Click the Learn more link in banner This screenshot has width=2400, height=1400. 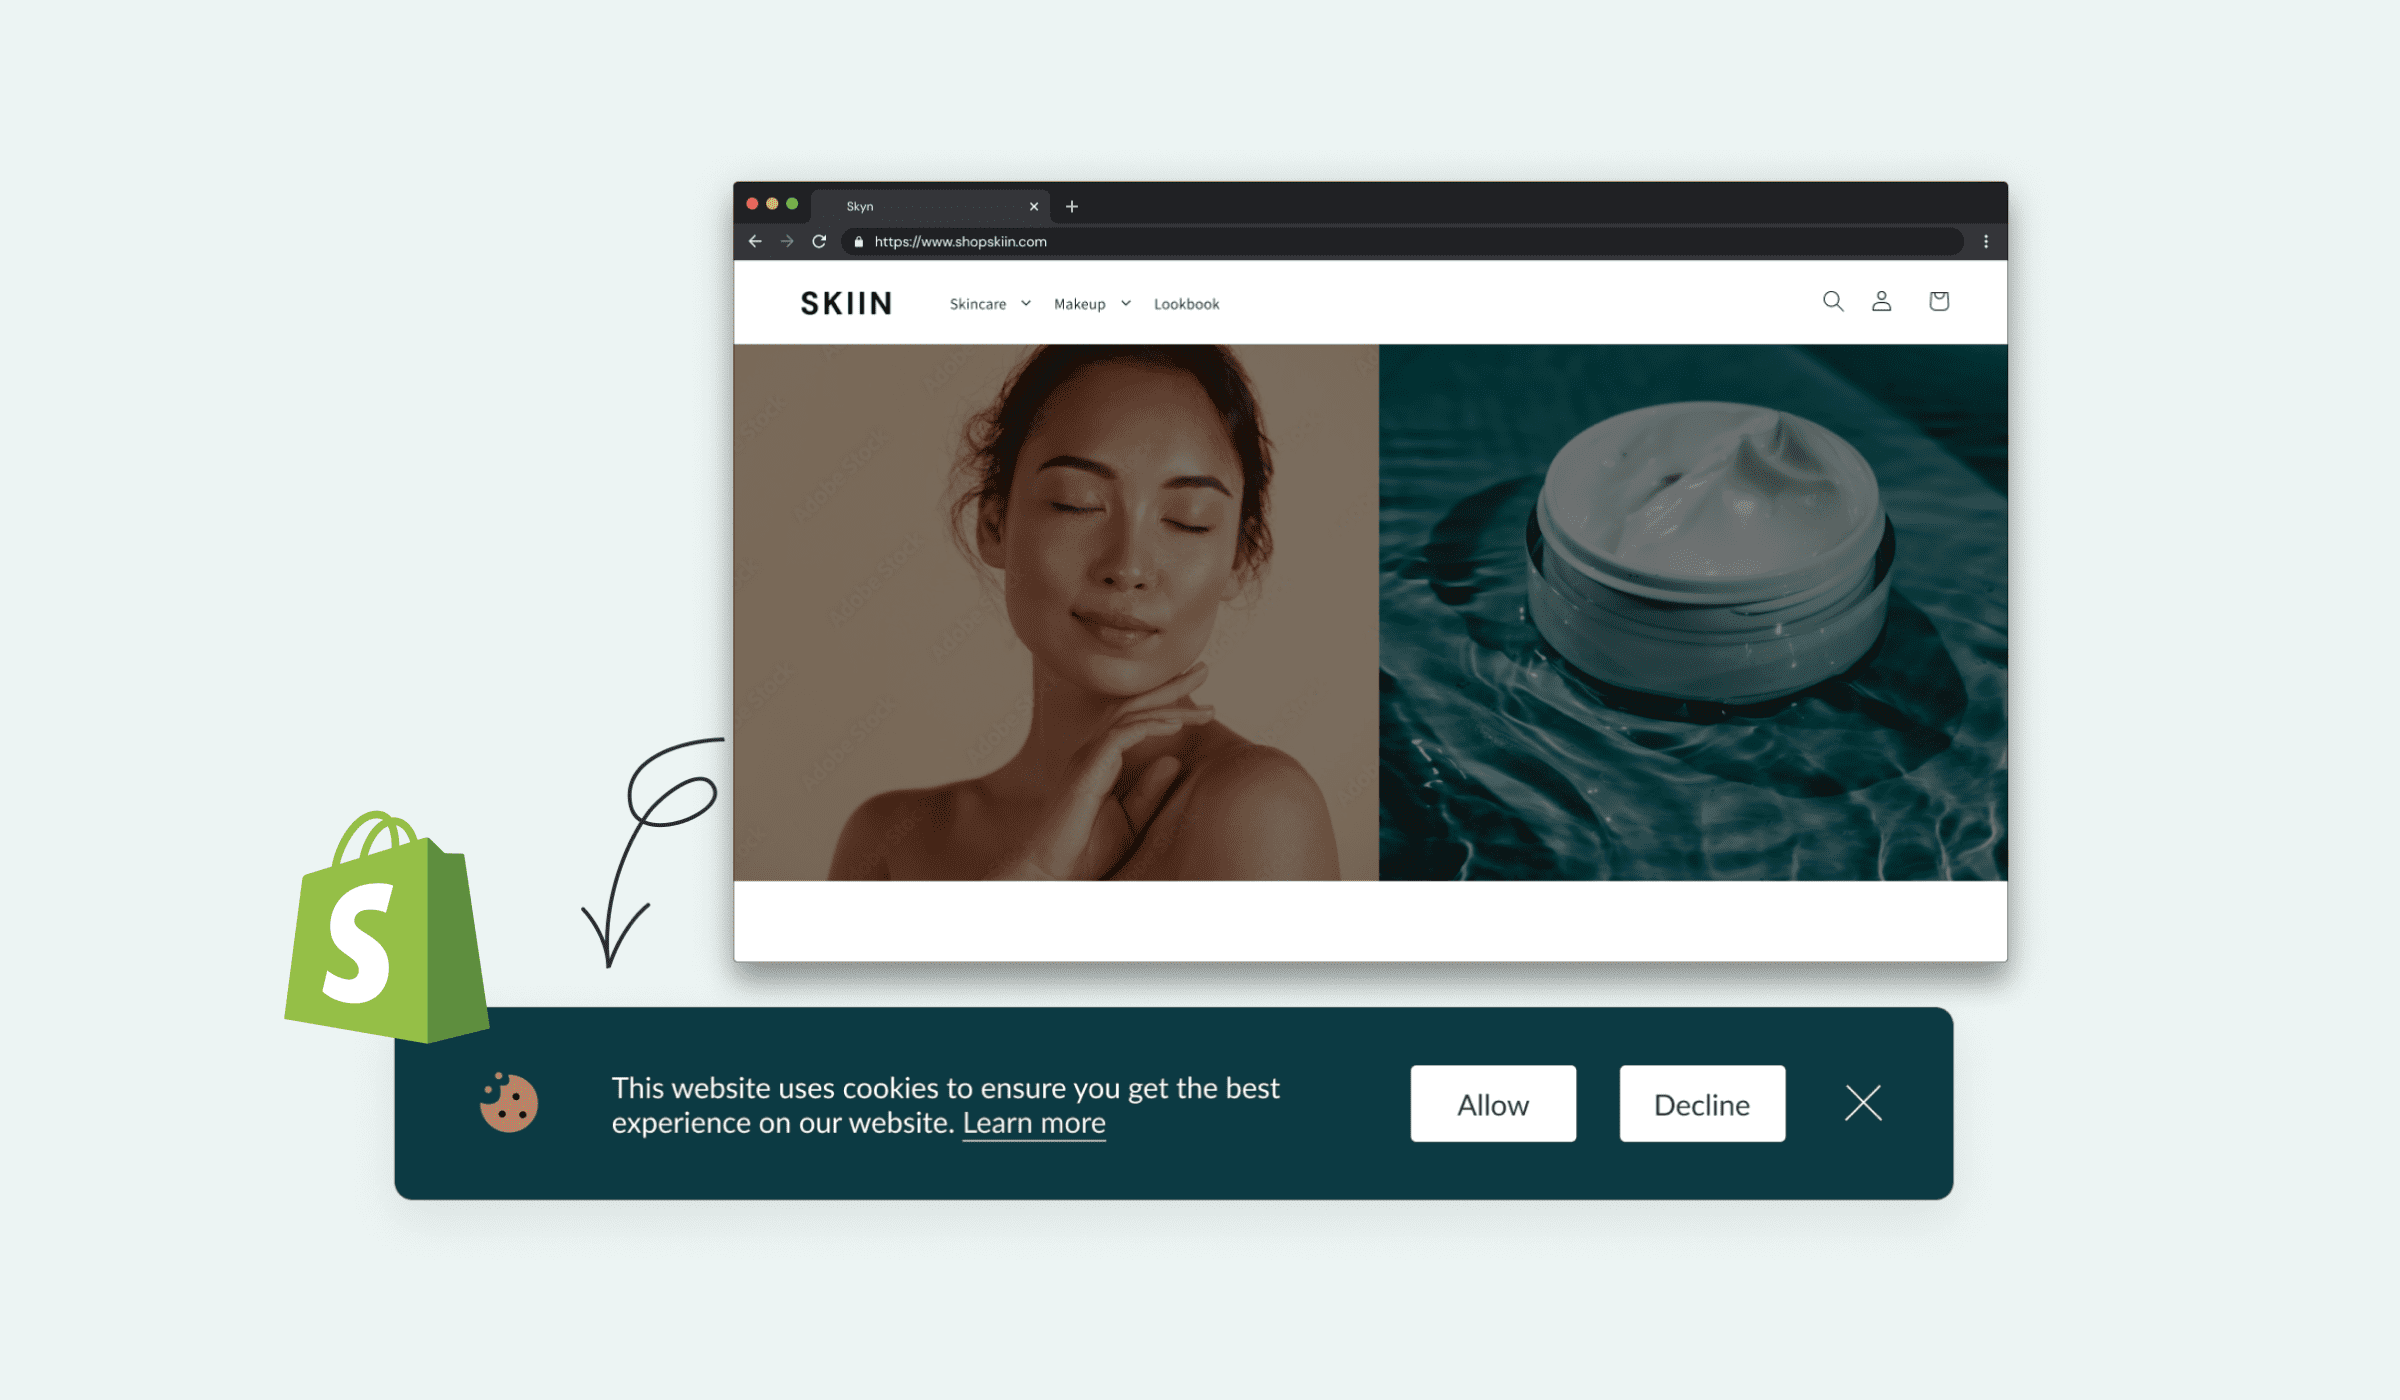pos(1032,1122)
